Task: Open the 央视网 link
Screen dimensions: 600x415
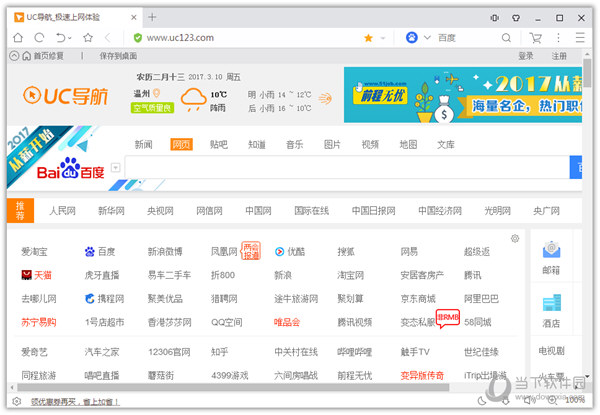Action: 160,211
